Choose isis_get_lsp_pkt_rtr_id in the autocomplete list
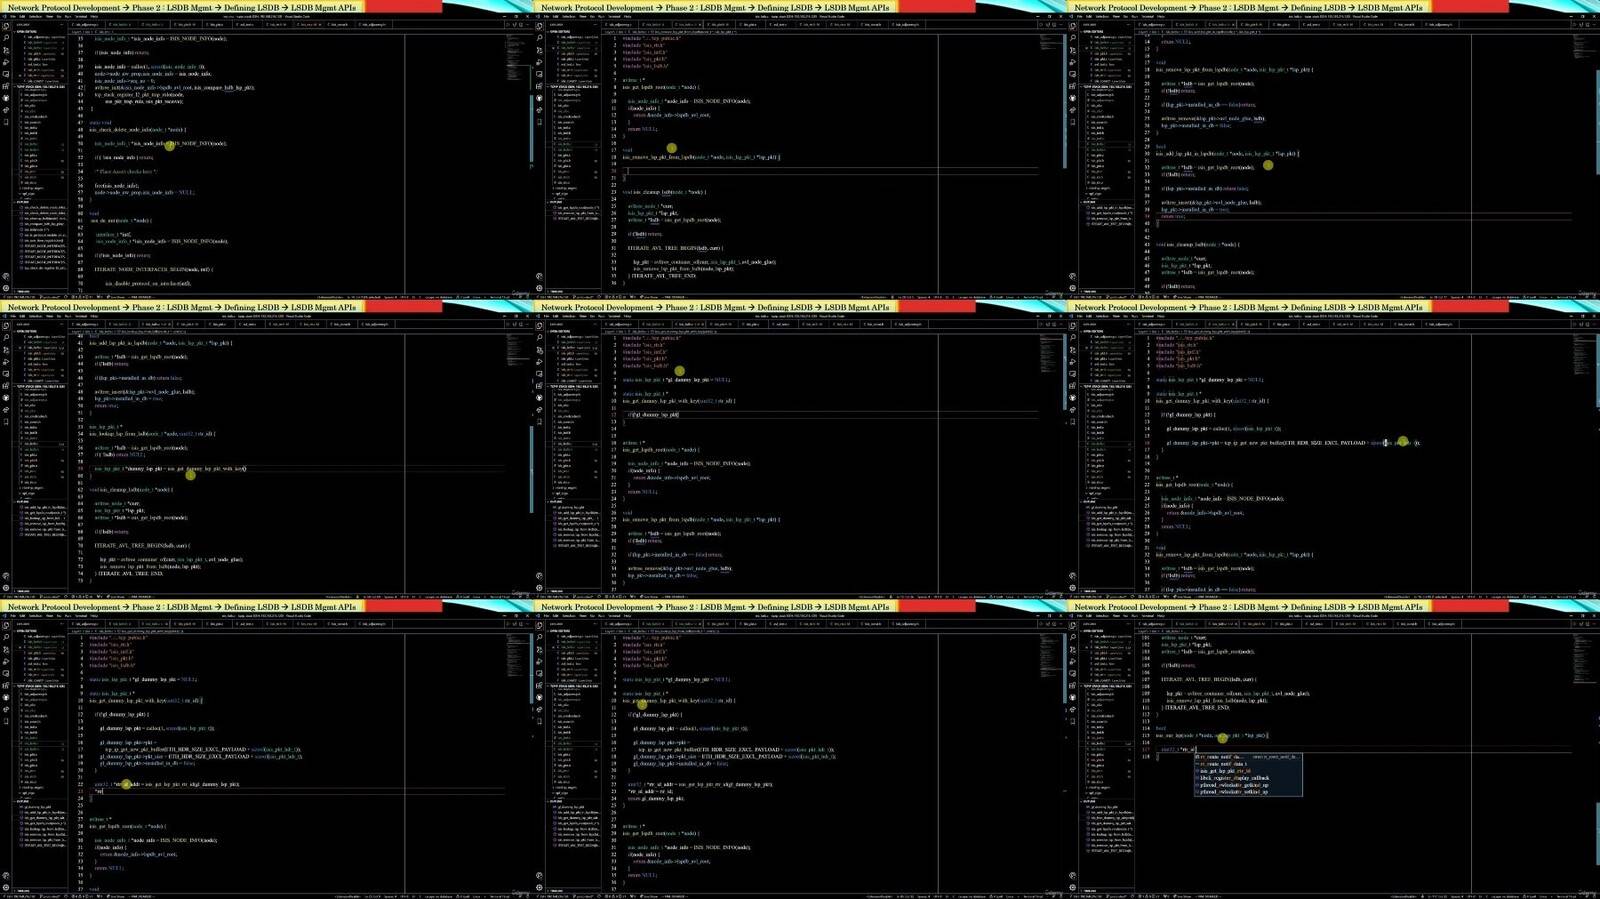This screenshot has width=1600, height=899. [x=1247, y=771]
